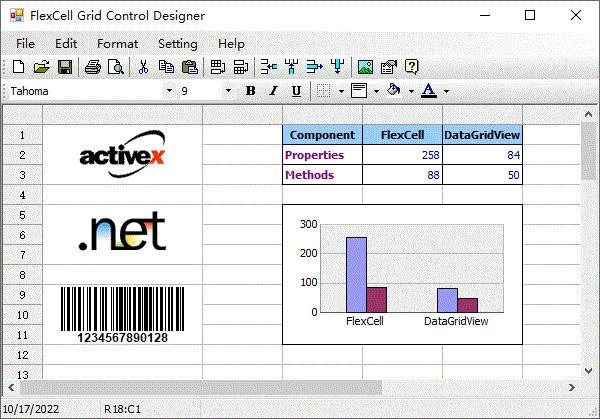Select the bar chart object
600x419 pixels.
coord(403,274)
